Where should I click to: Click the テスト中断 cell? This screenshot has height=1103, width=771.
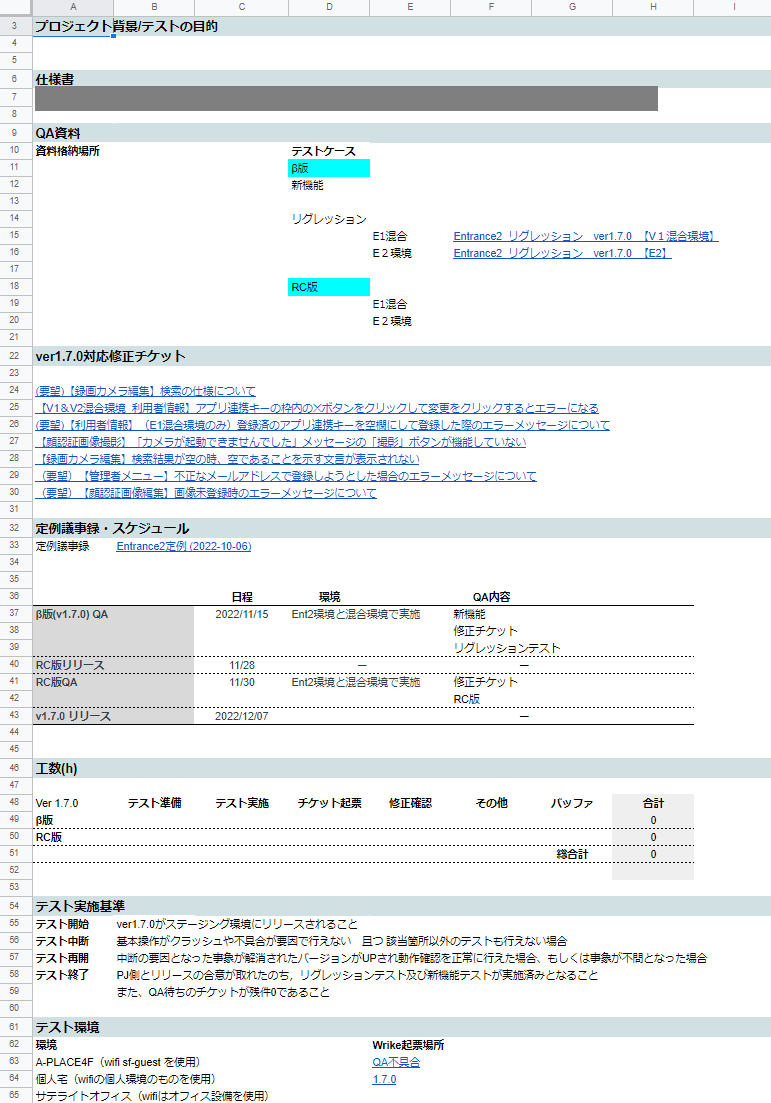(x=62, y=941)
